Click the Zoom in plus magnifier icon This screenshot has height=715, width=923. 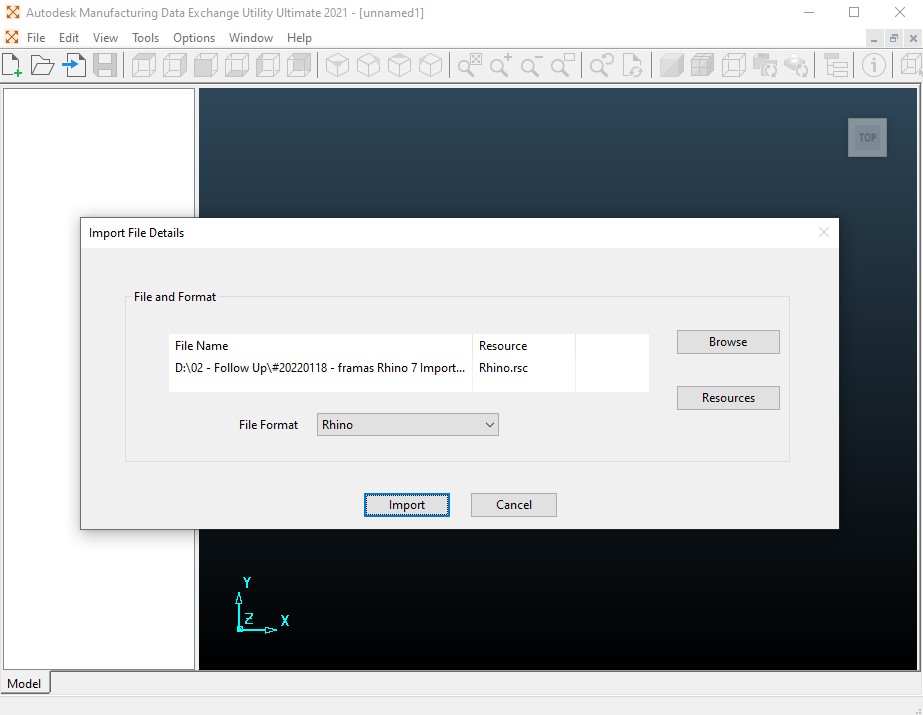click(x=500, y=65)
